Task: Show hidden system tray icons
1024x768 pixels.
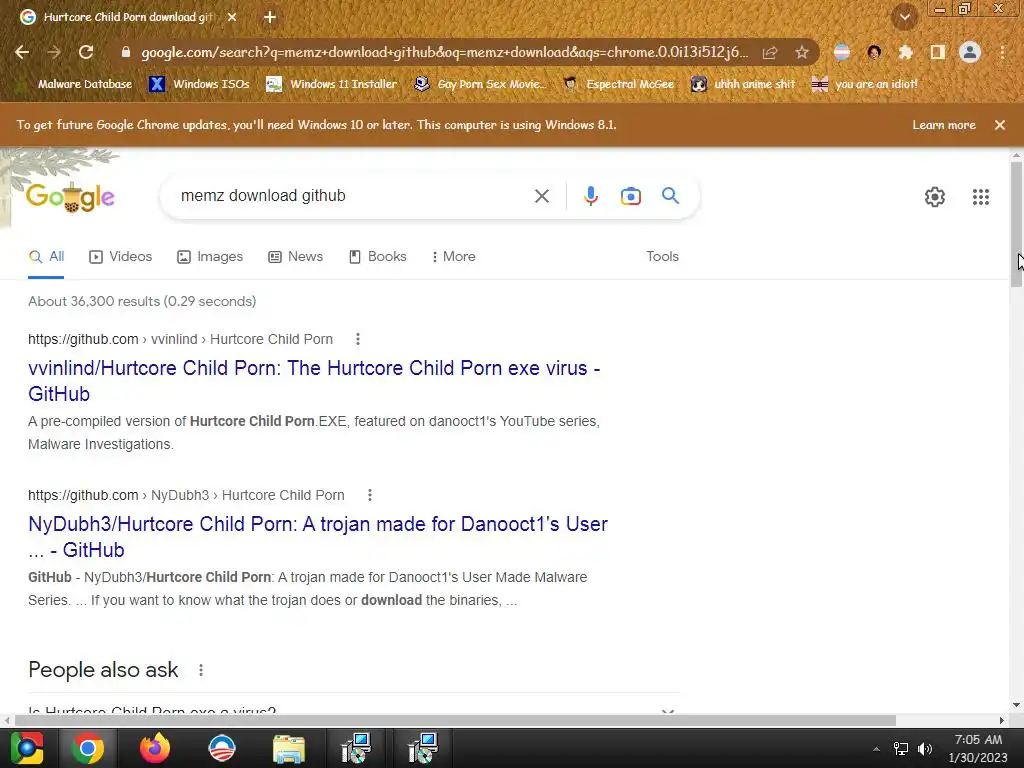Action: point(876,748)
